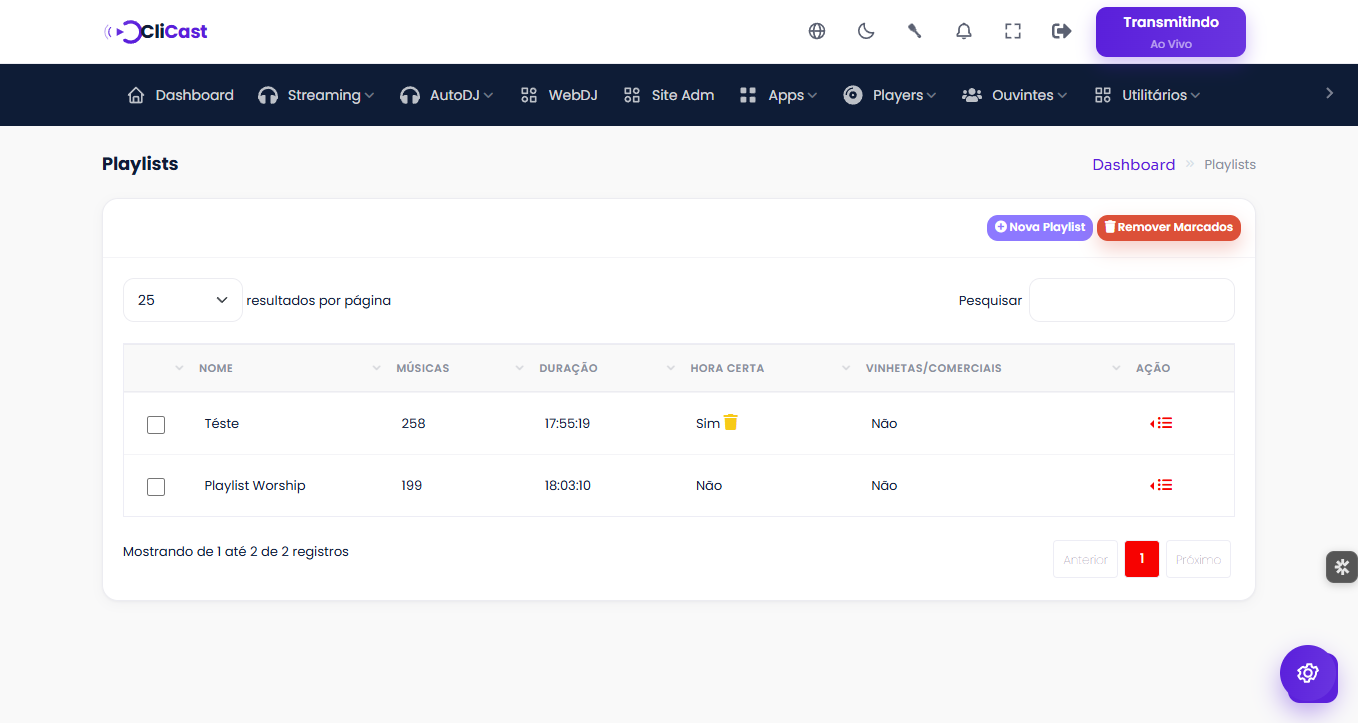The width and height of the screenshot is (1358, 723).
Task: Expand the AutoDJ menu
Action: tap(446, 95)
